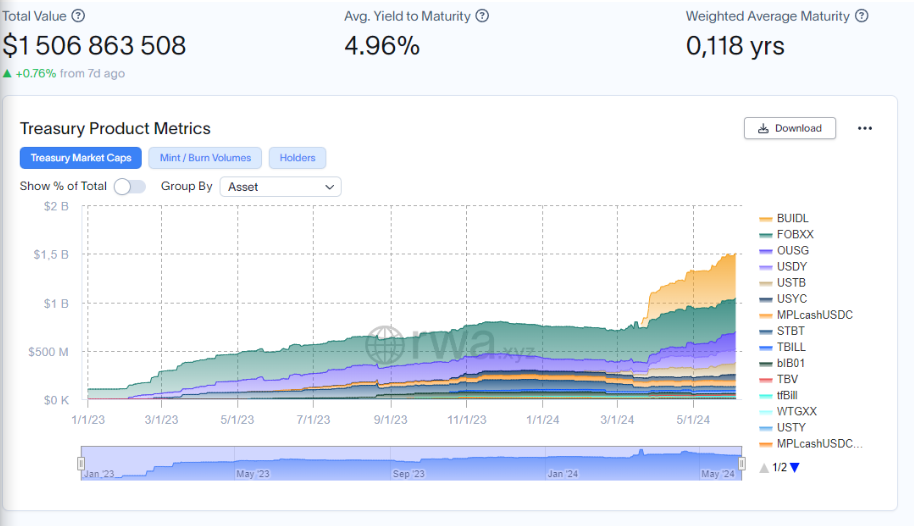Switch to the Holders tab

[297, 158]
